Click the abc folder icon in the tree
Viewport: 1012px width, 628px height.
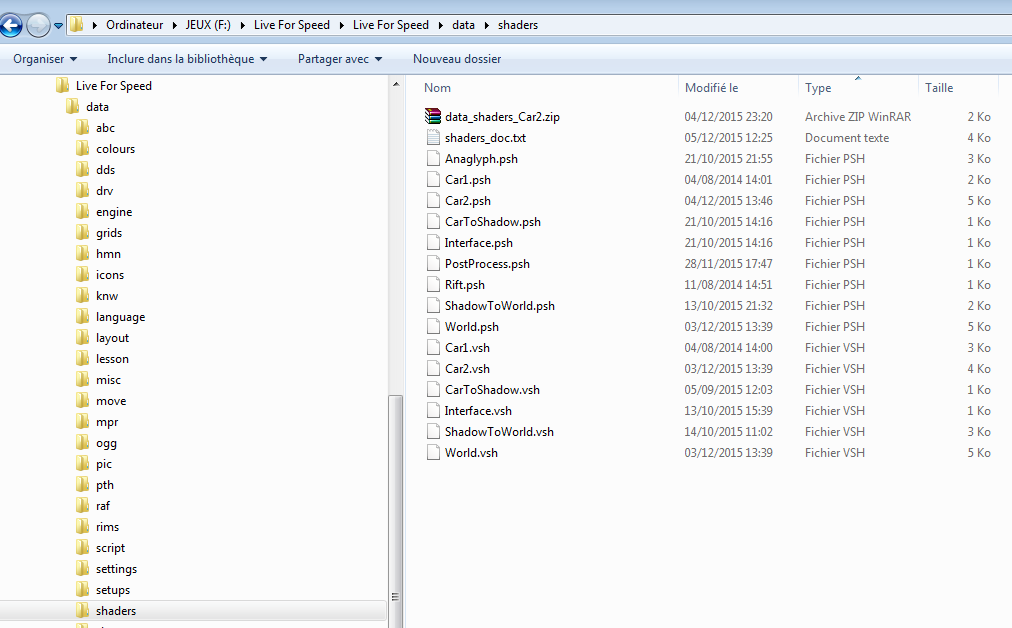82,127
